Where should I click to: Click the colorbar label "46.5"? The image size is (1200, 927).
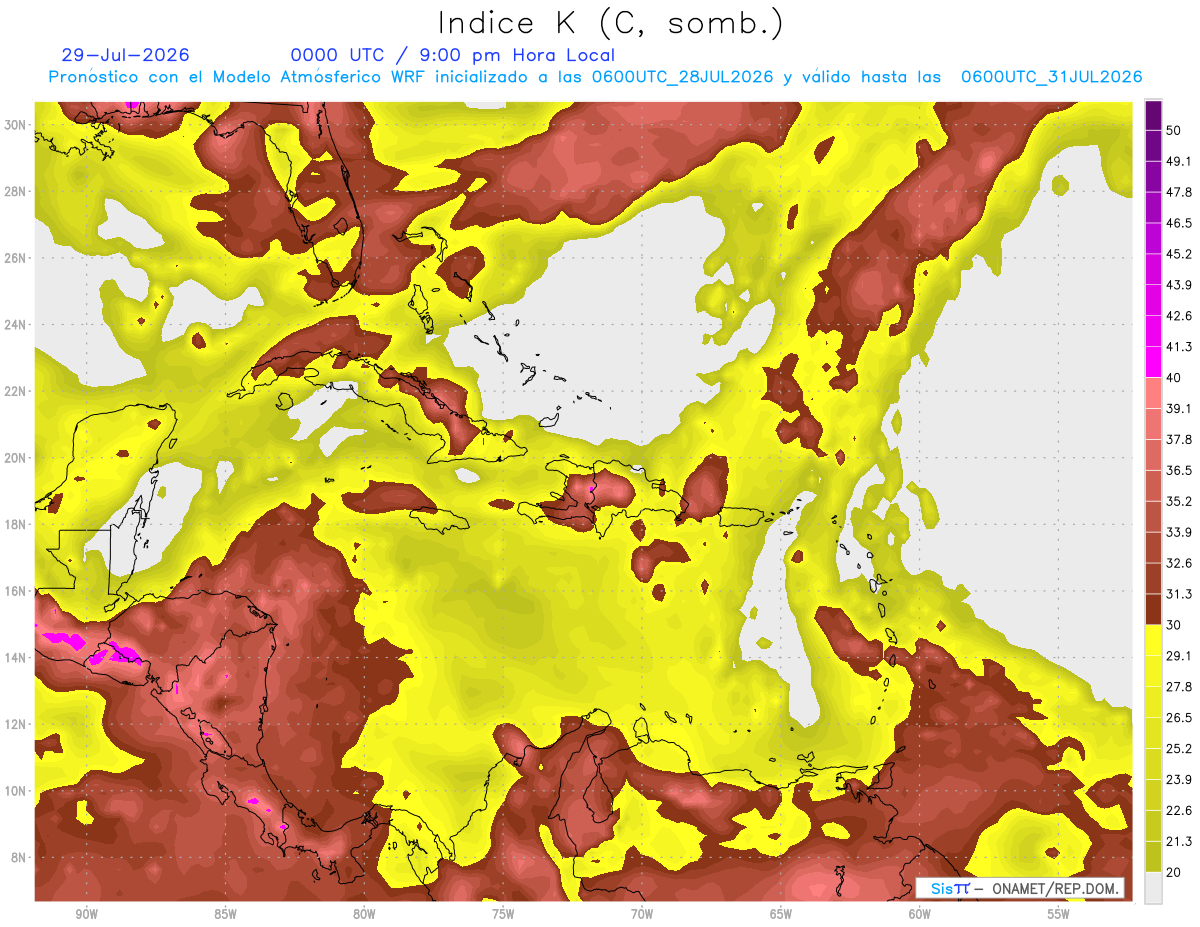pos(1178,223)
